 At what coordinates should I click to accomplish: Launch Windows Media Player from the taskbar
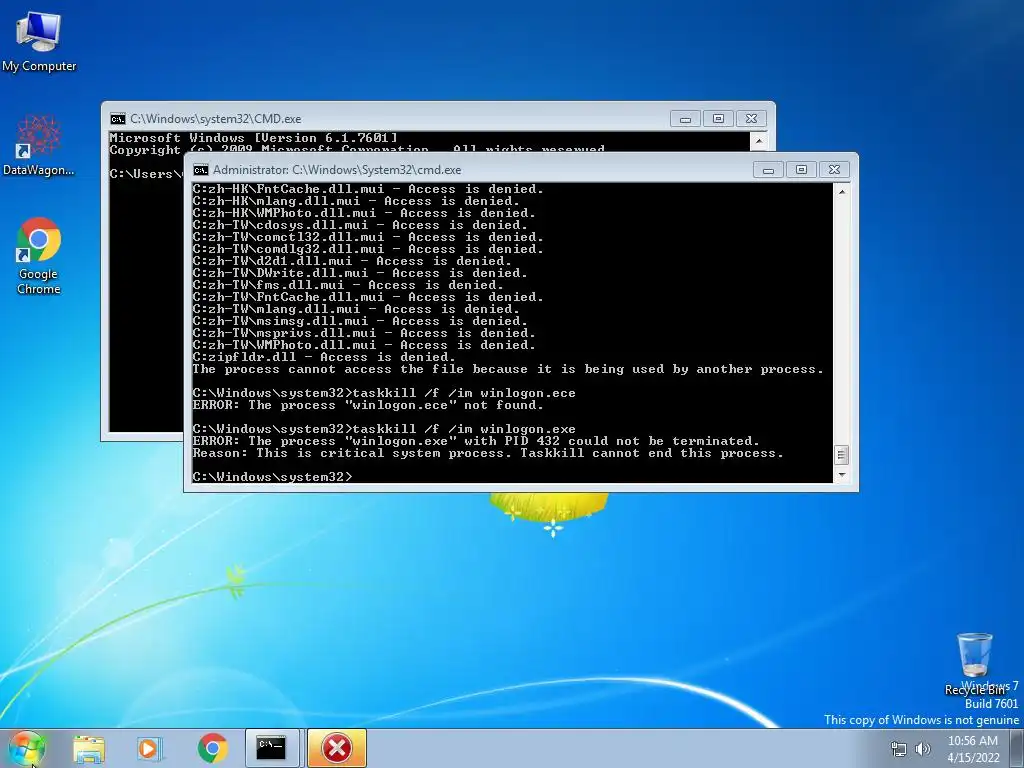point(150,749)
